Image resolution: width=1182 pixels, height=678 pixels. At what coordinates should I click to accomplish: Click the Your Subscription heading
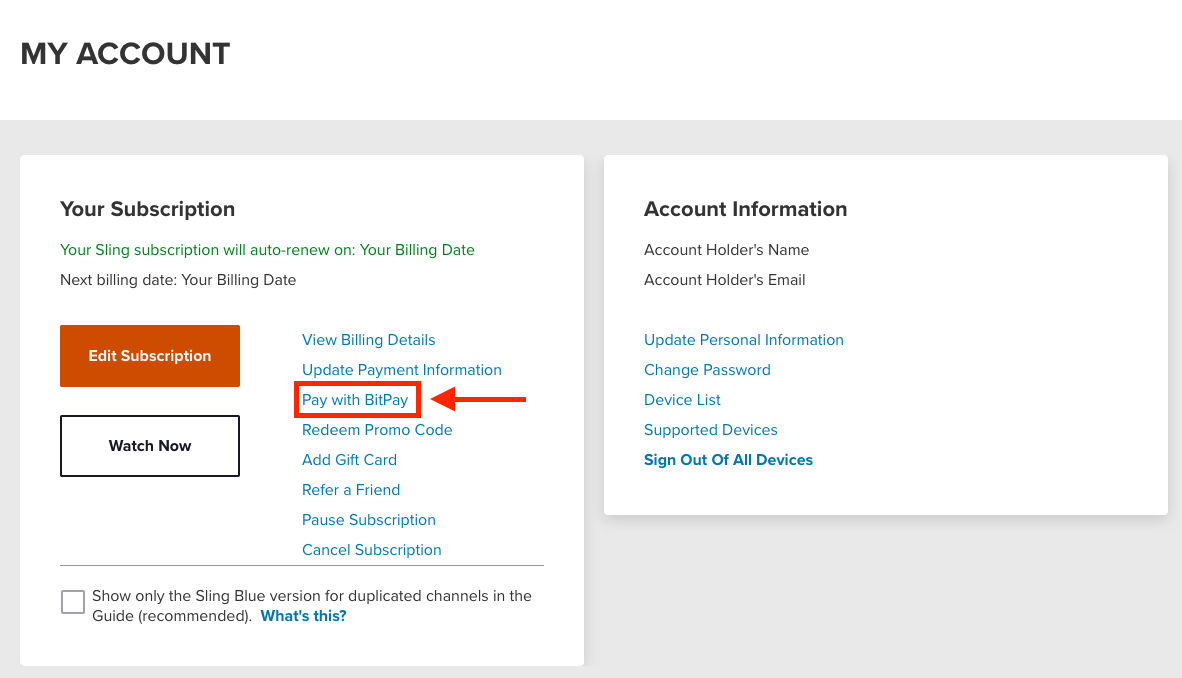click(x=148, y=209)
